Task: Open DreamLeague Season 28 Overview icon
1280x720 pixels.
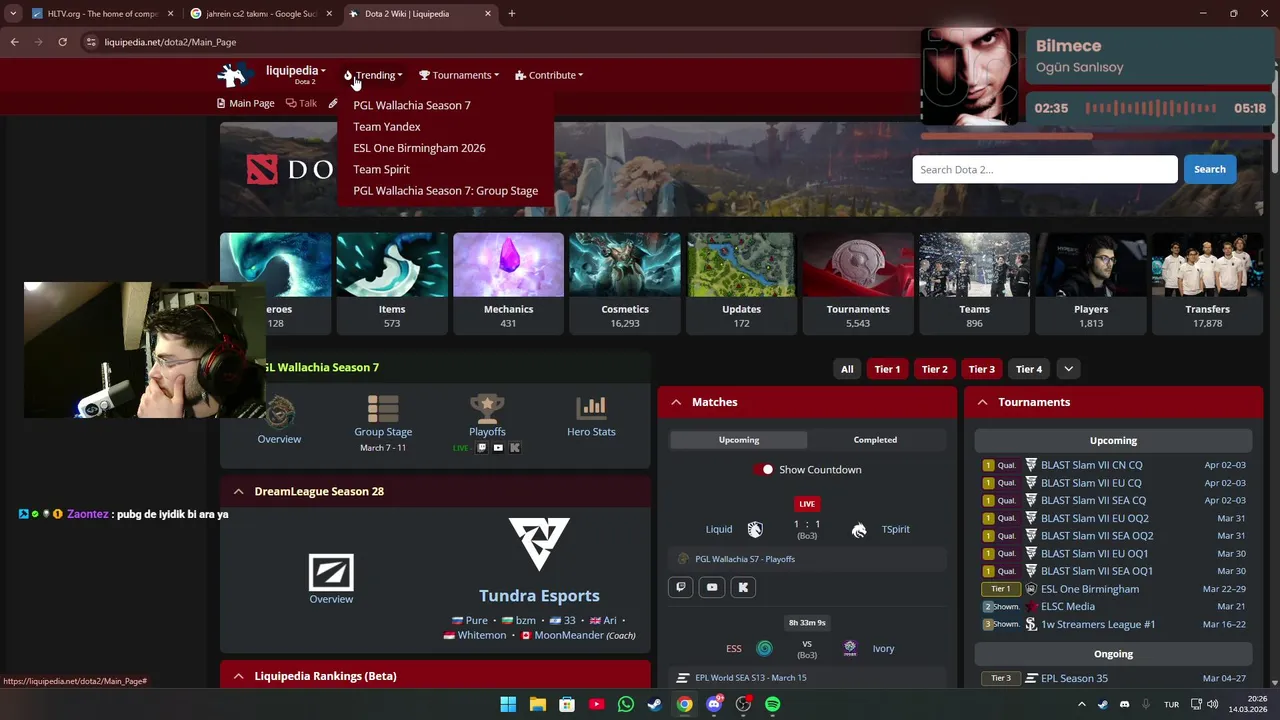Action: pyautogui.click(x=331, y=572)
